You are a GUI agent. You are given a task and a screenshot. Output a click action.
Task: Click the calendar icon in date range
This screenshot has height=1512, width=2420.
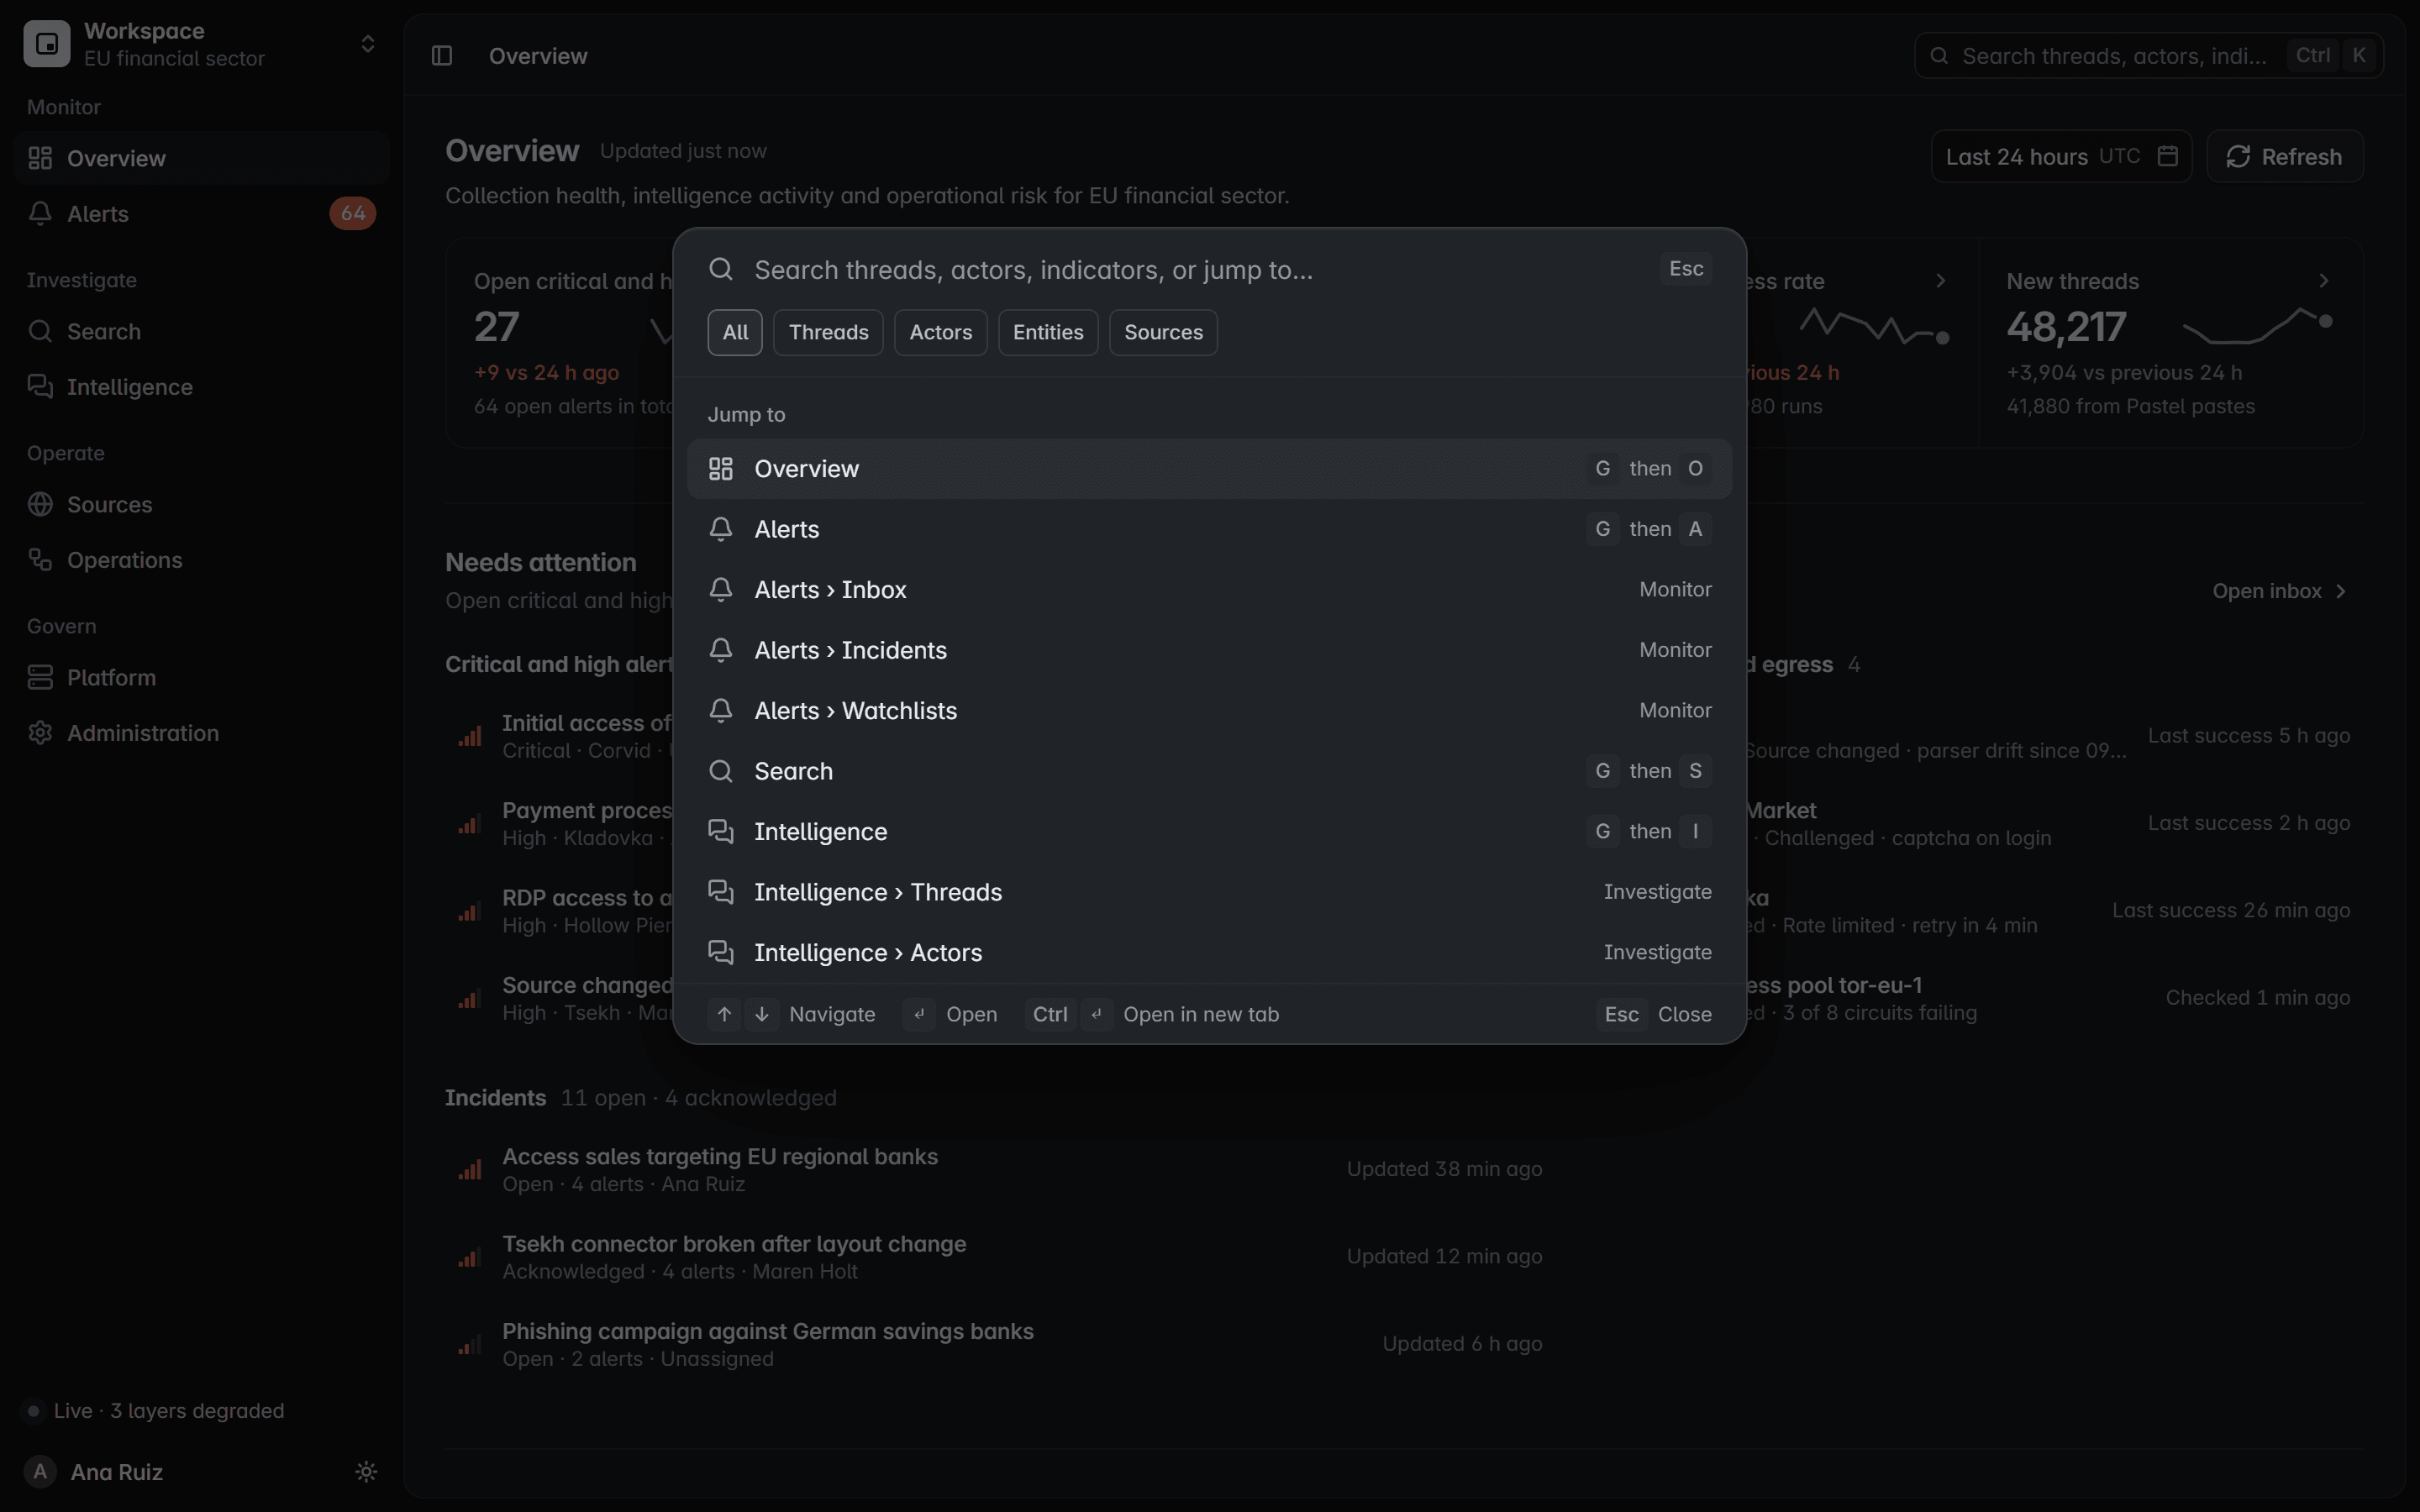(2167, 156)
